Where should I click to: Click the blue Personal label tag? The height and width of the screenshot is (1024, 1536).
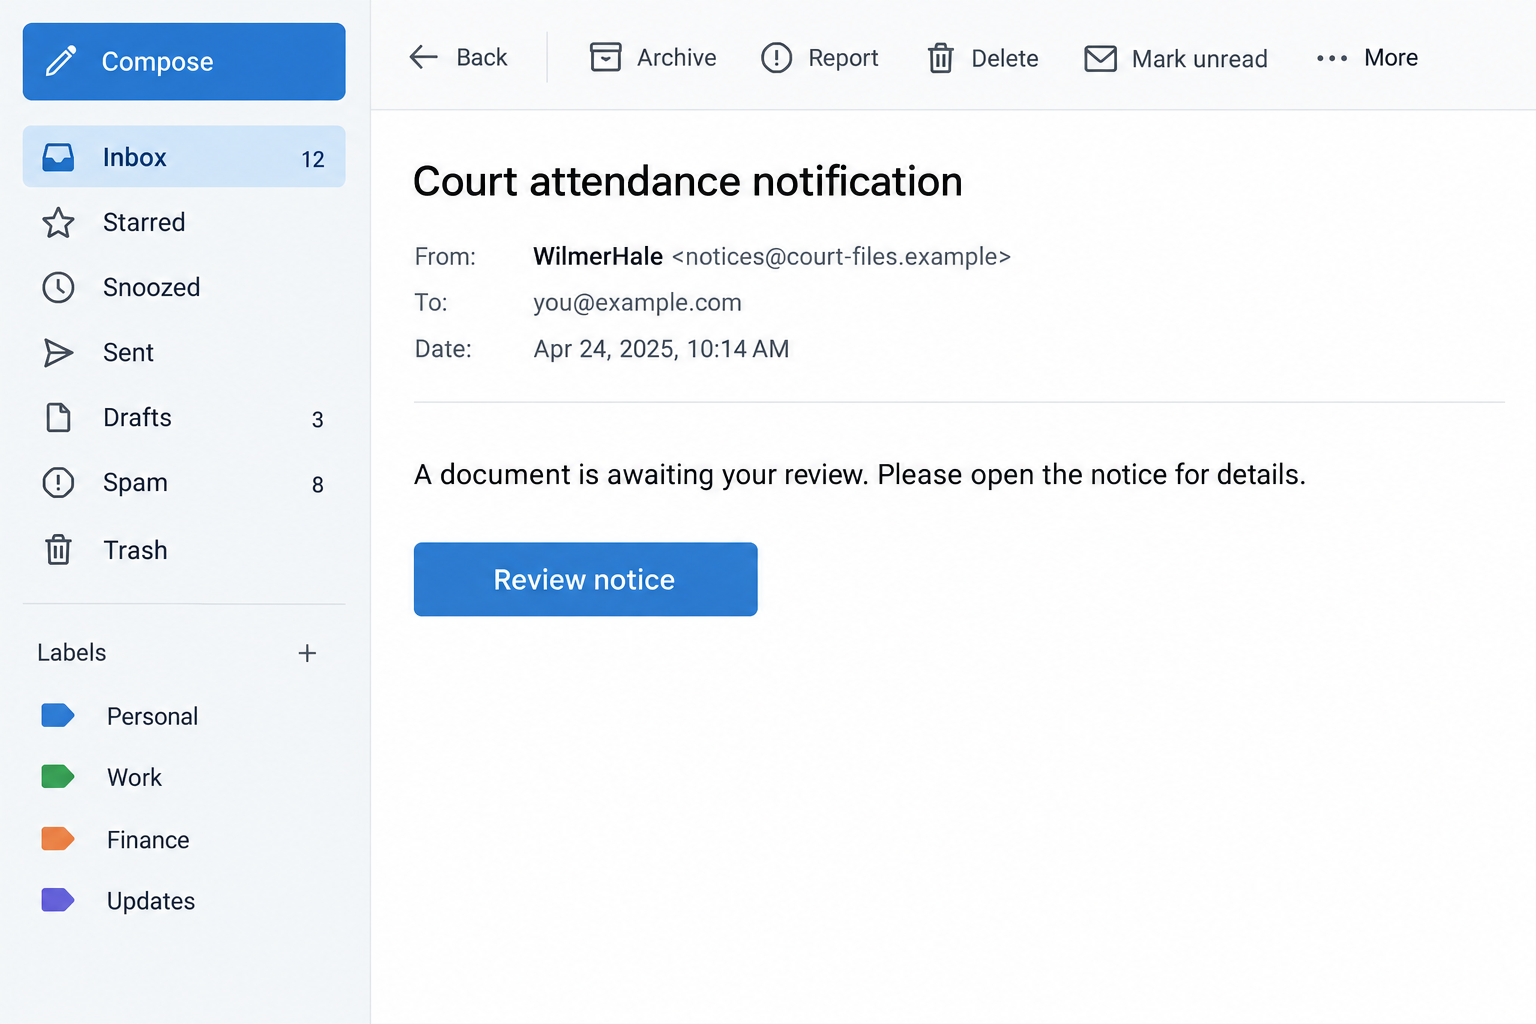click(58, 715)
